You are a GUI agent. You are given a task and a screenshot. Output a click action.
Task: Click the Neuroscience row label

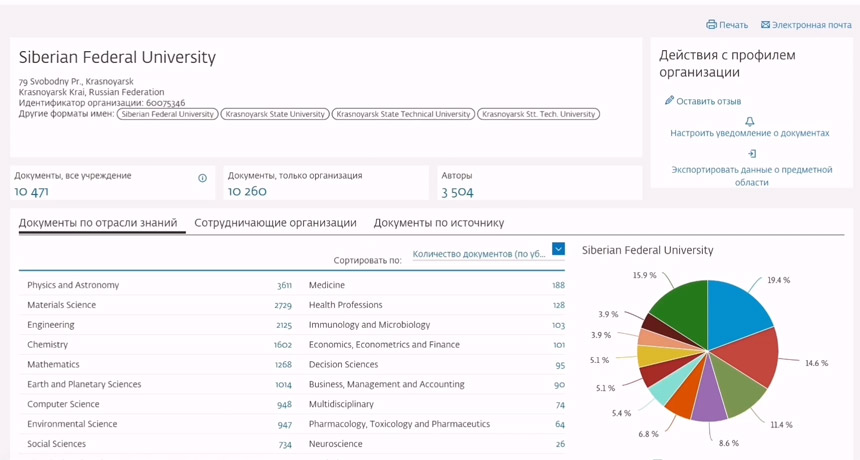[336, 444]
